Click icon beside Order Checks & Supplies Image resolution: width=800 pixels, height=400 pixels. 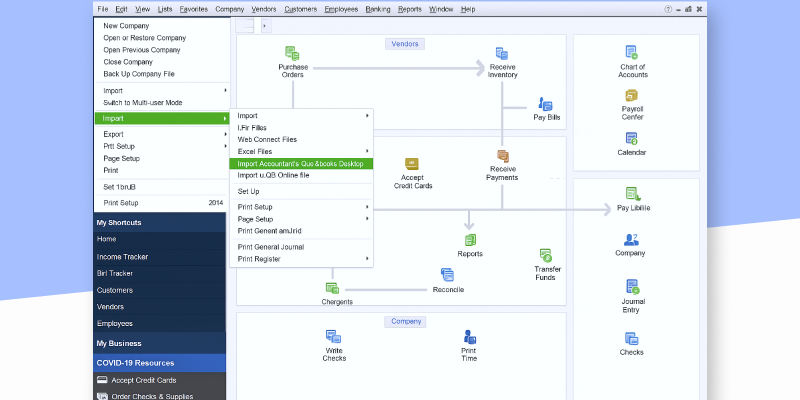[102, 396]
